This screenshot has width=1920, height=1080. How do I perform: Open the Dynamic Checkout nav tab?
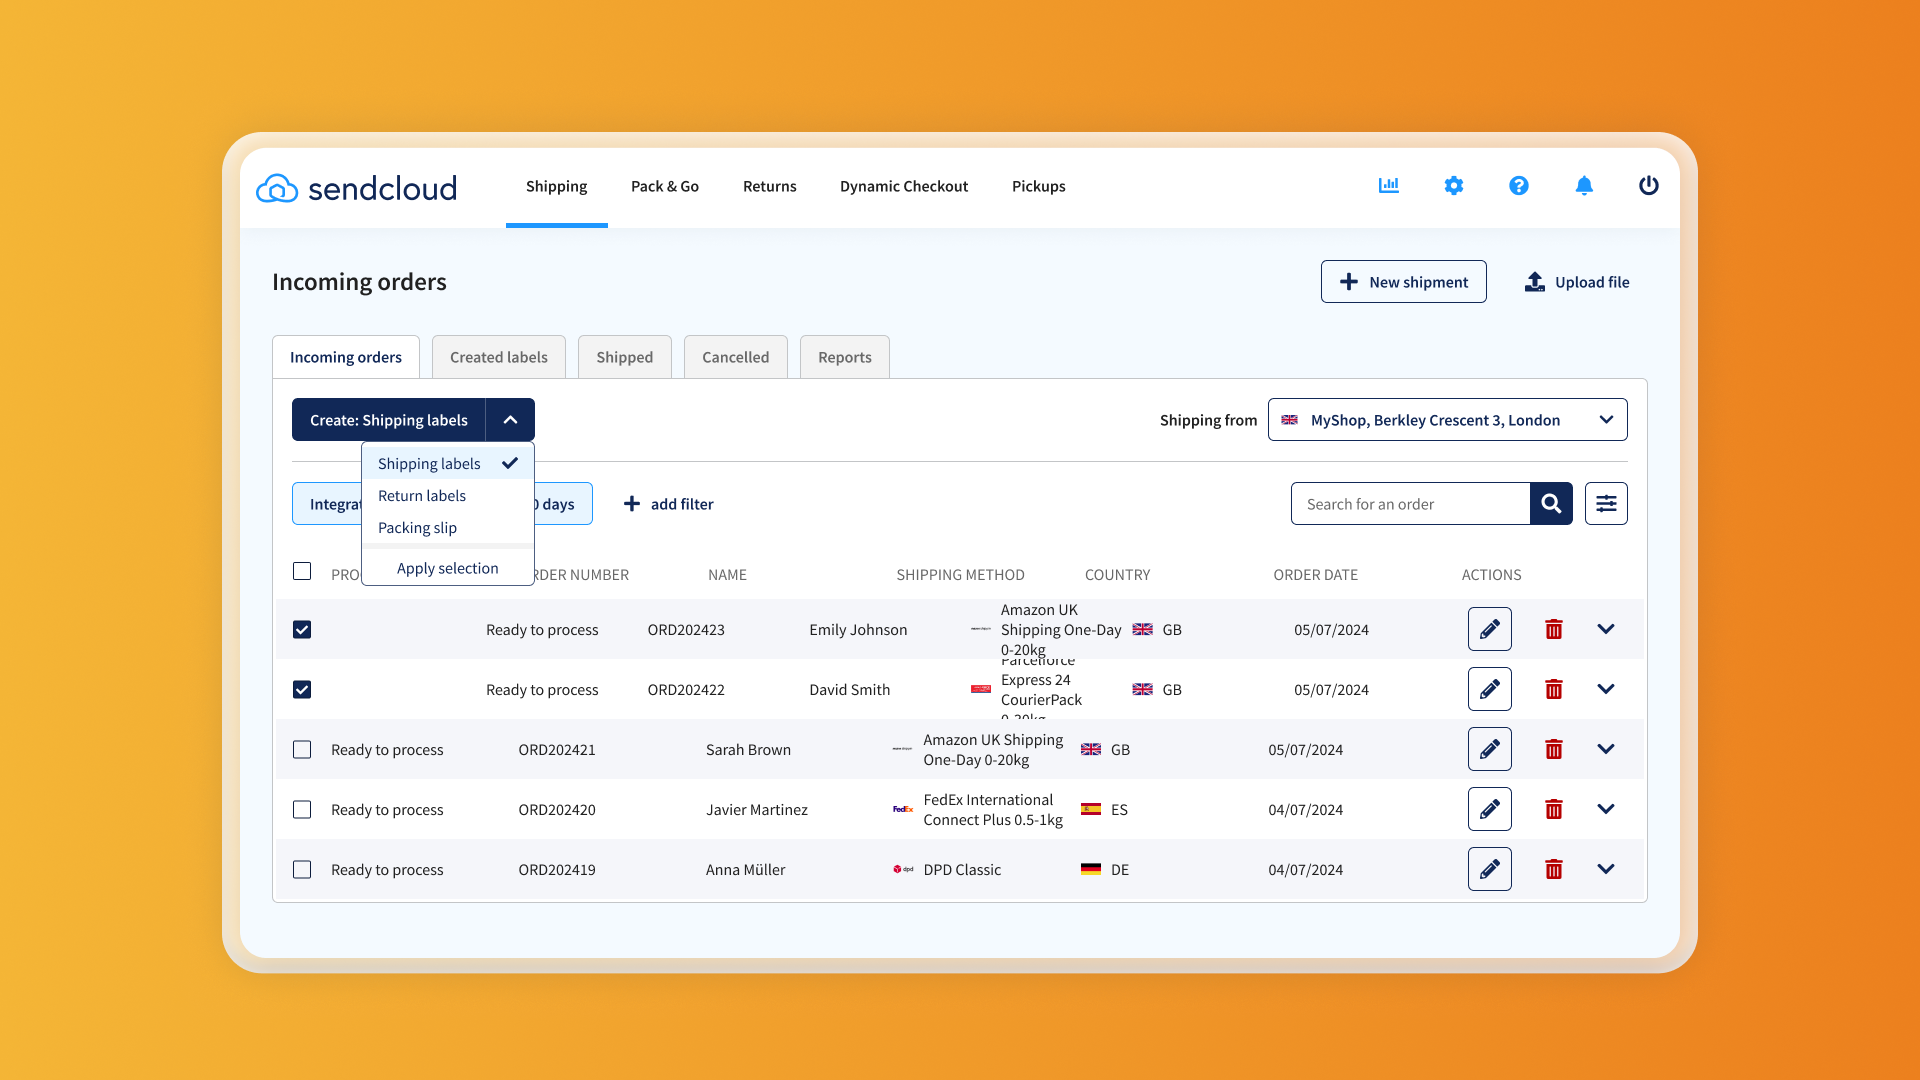[904, 186]
